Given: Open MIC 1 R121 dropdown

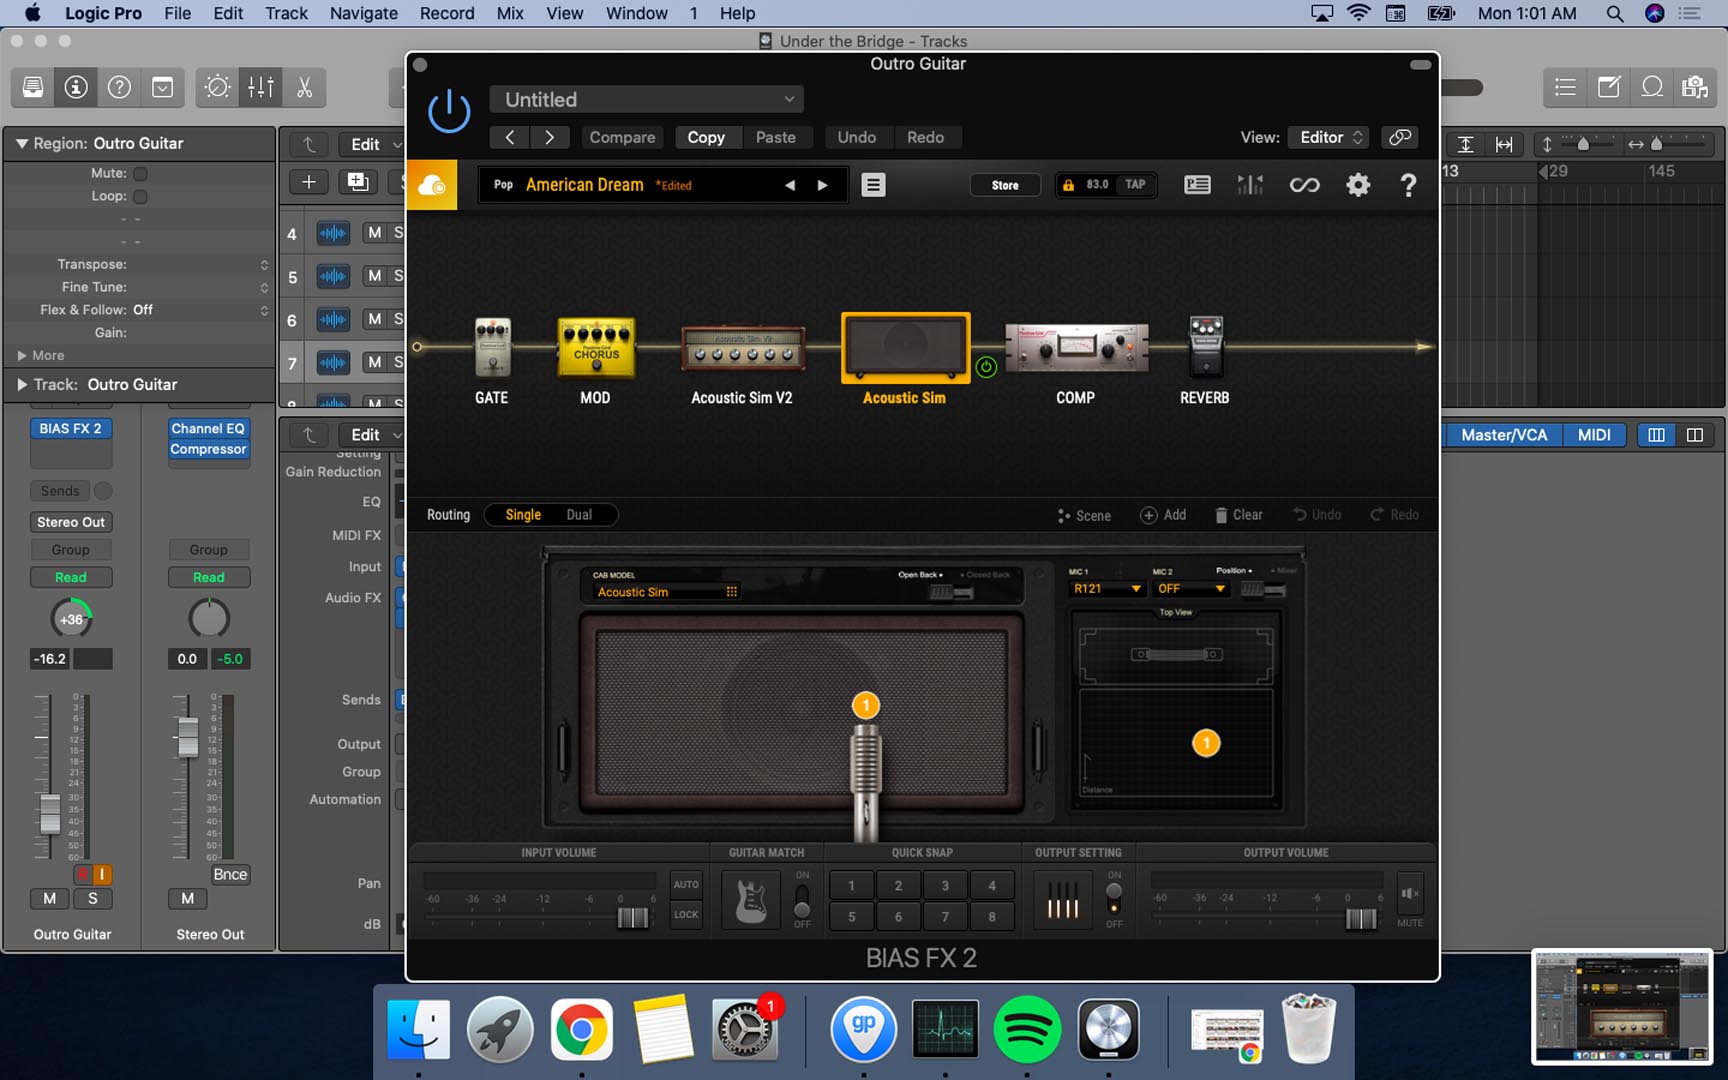Looking at the screenshot, I should 1106,589.
